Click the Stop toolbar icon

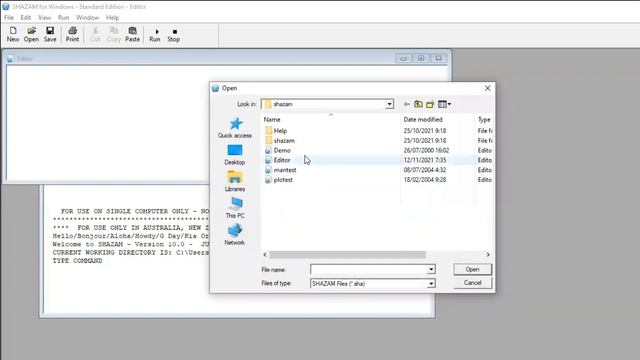tap(173, 35)
